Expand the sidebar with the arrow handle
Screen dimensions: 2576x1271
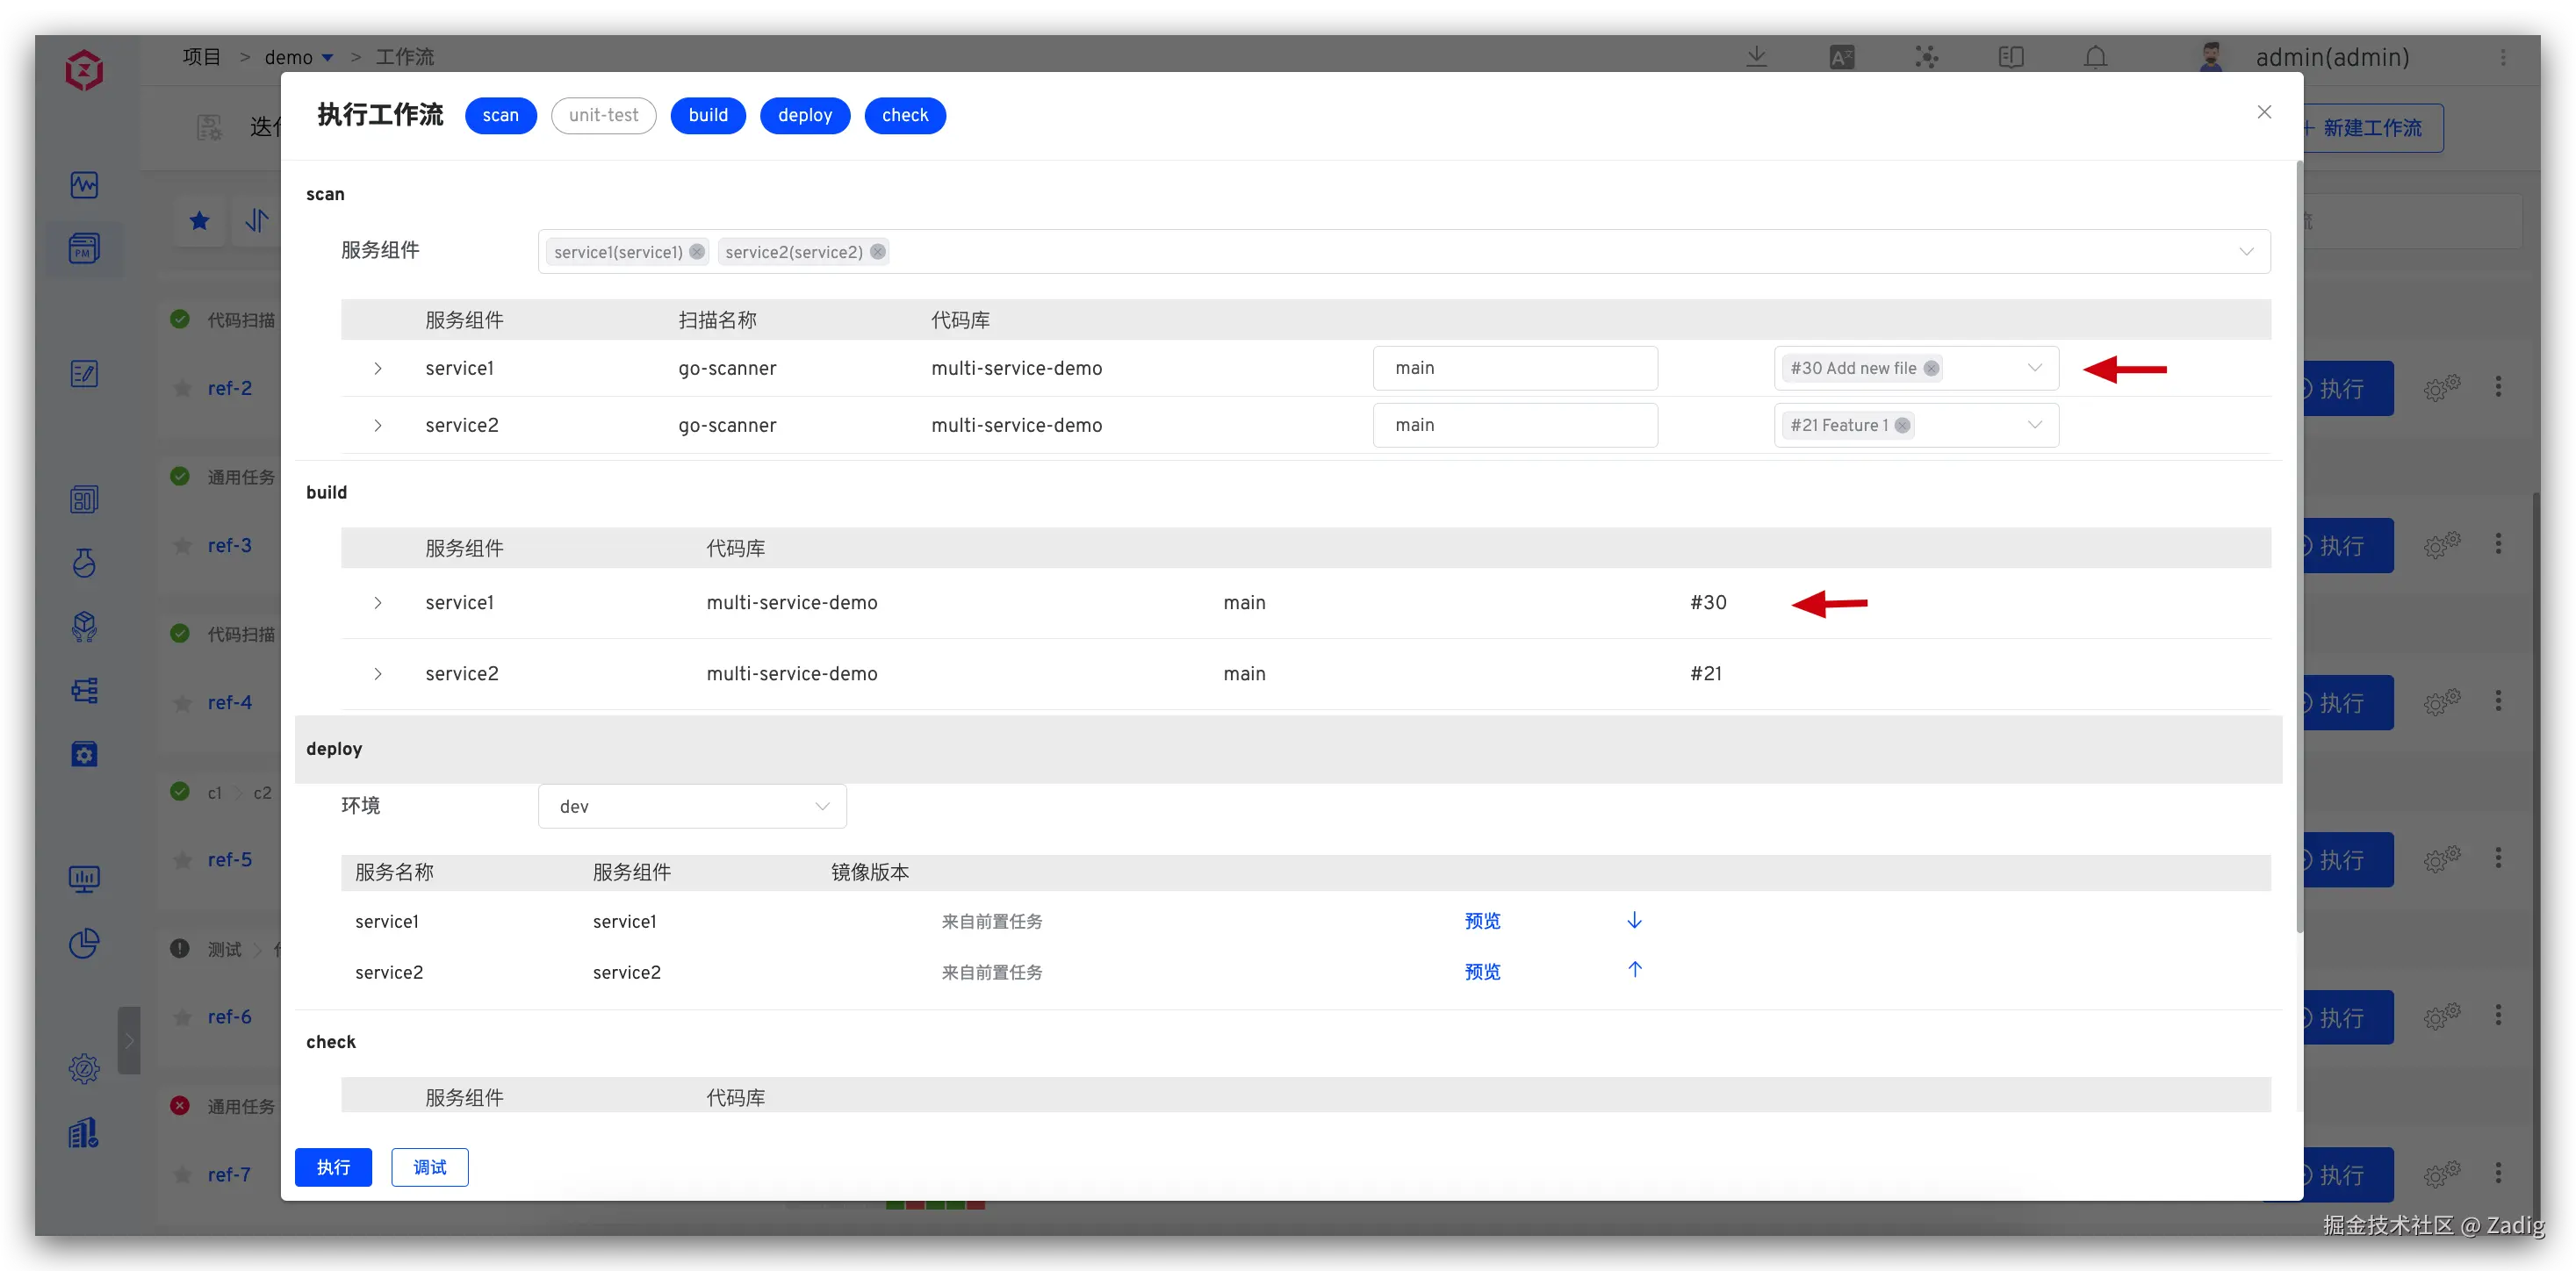pos(128,1040)
